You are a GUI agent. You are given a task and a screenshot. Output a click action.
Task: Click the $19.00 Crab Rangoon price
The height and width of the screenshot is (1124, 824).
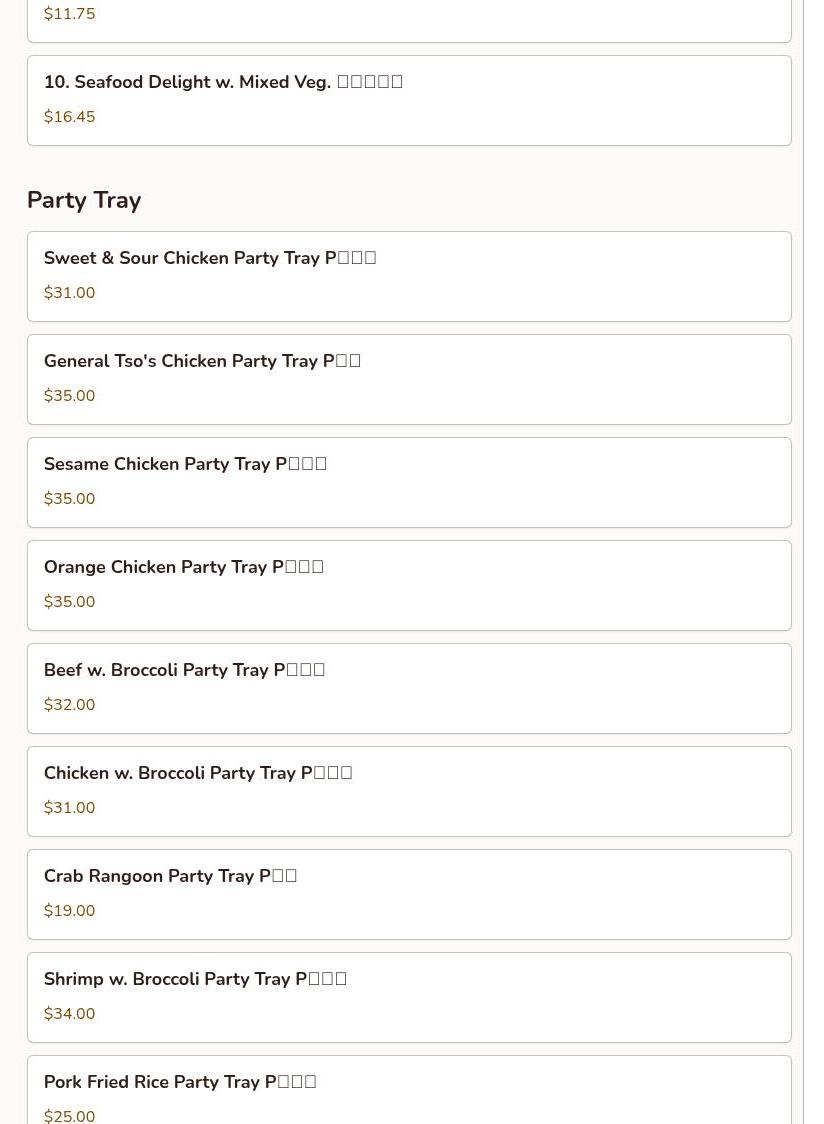point(70,911)
